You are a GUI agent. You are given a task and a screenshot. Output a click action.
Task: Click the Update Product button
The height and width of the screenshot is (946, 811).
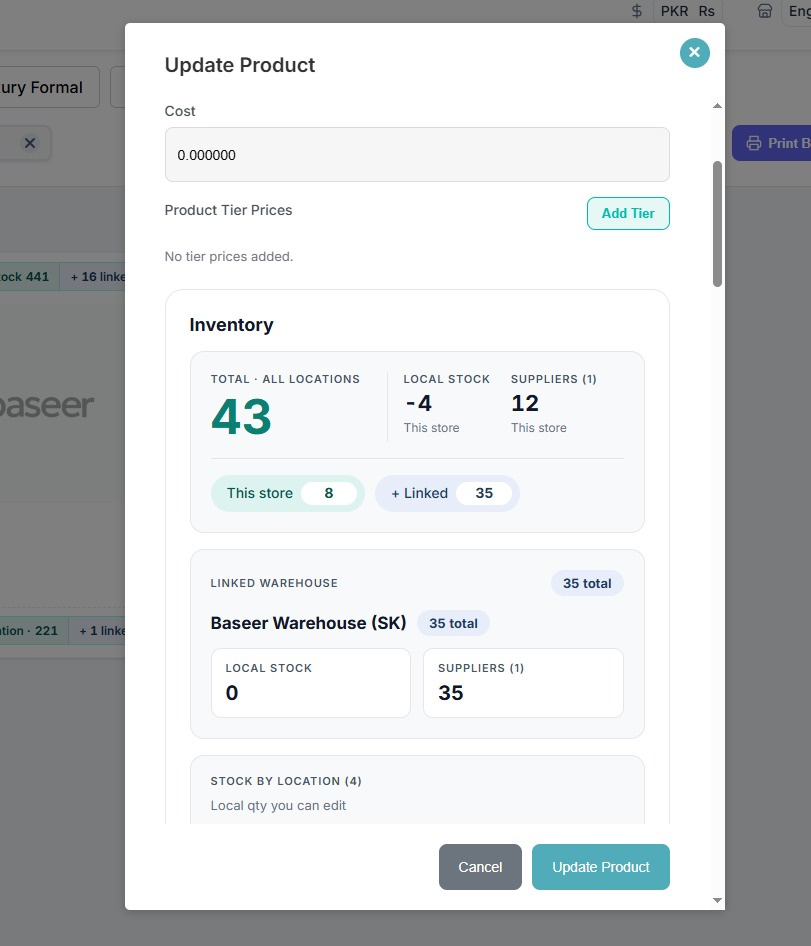601,867
